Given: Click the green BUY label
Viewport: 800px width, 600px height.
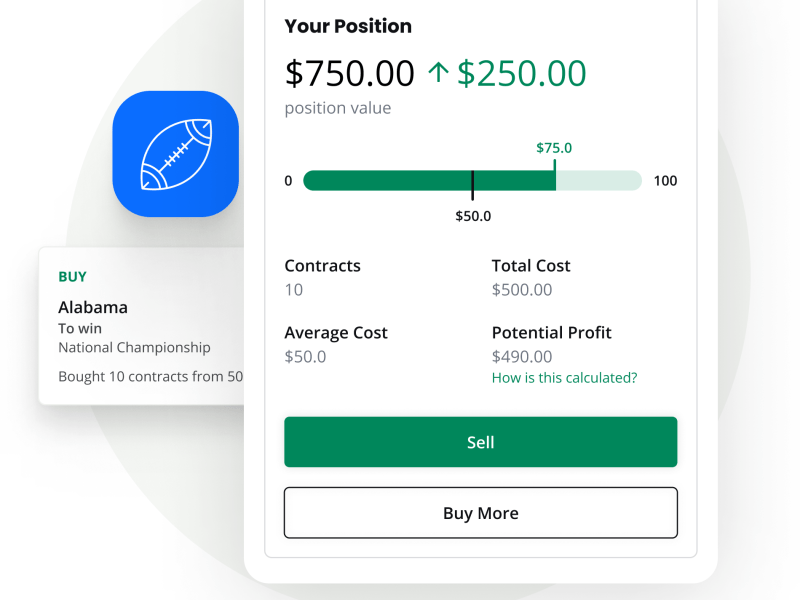Looking at the screenshot, I should point(72,277).
